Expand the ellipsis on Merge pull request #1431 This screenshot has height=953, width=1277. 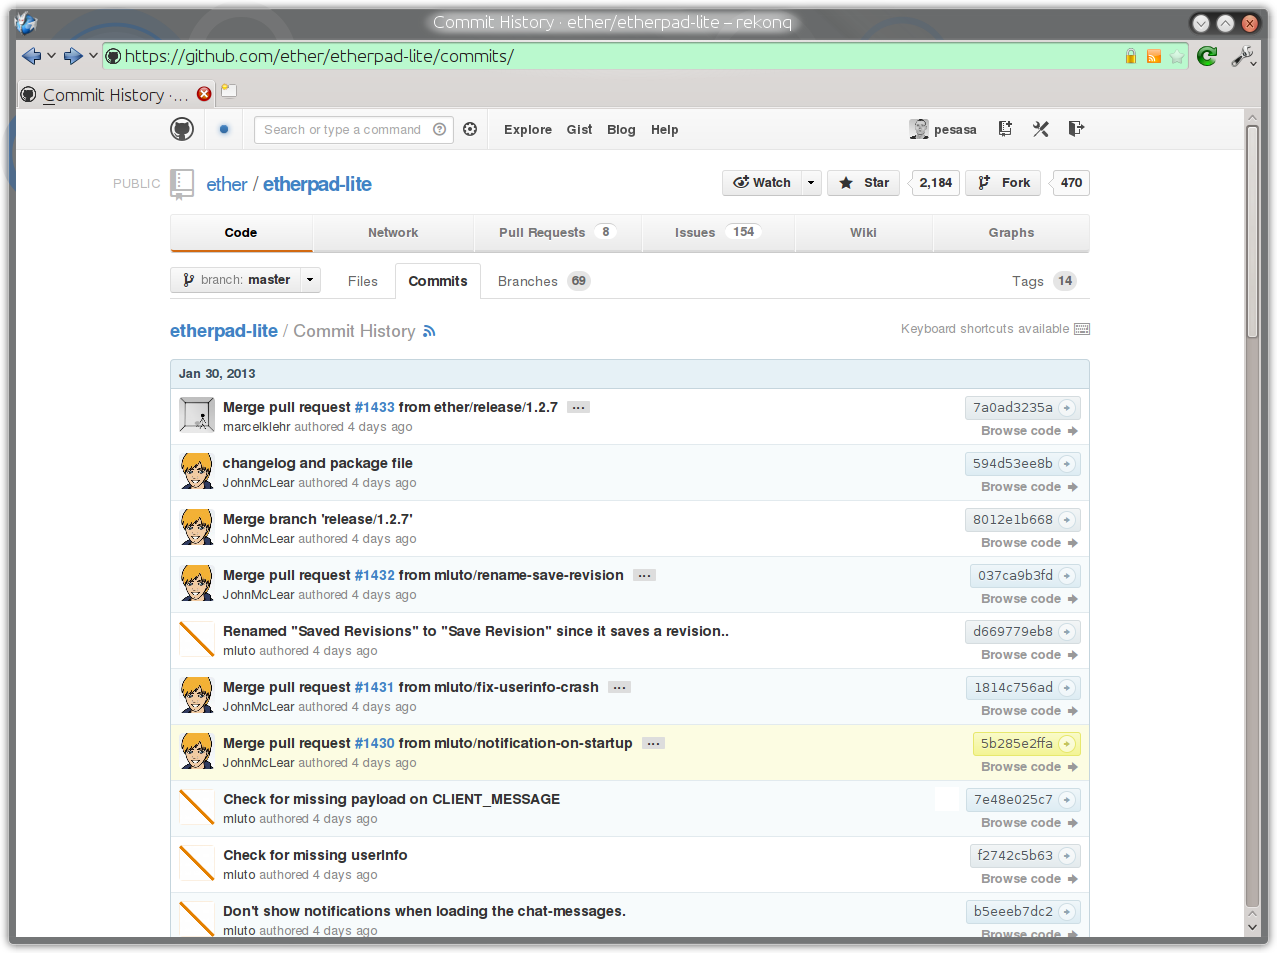point(619,687)
